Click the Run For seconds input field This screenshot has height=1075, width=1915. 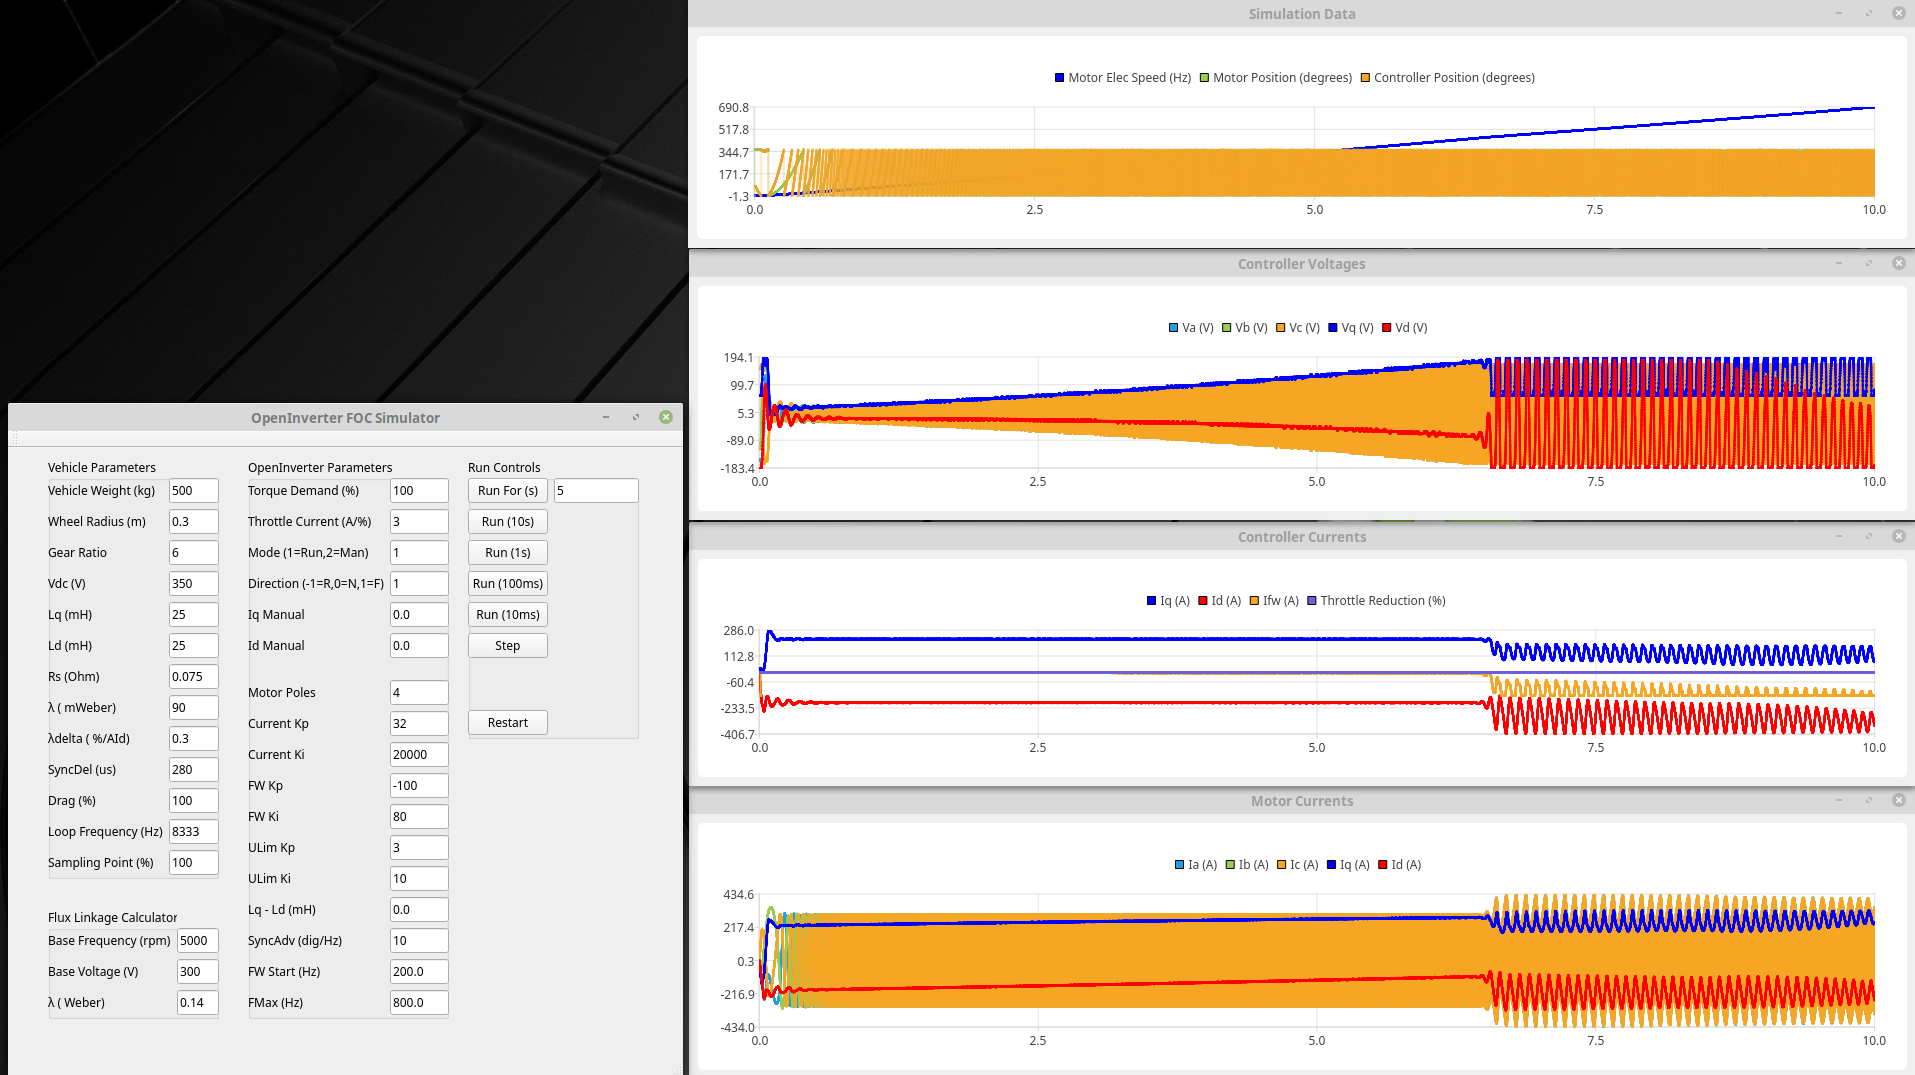595,490
